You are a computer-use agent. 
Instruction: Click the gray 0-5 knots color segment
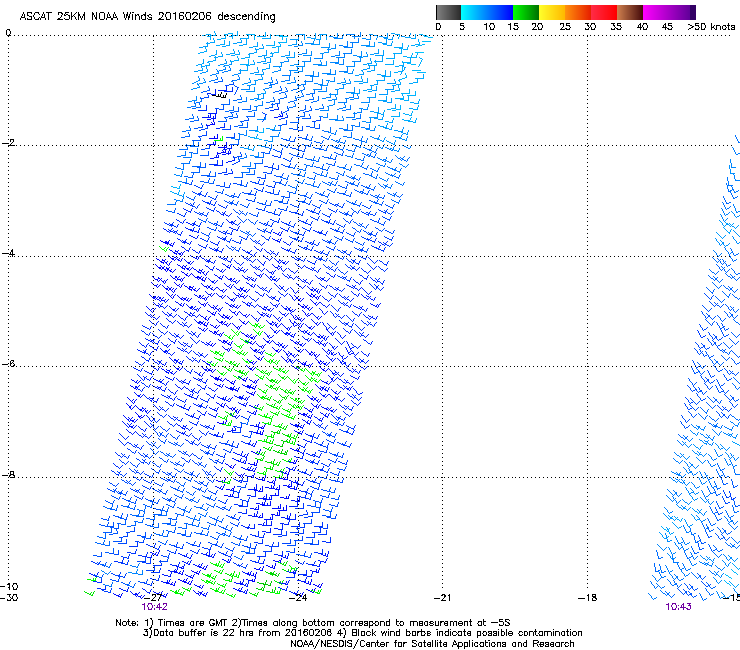(x=448, y=12)
